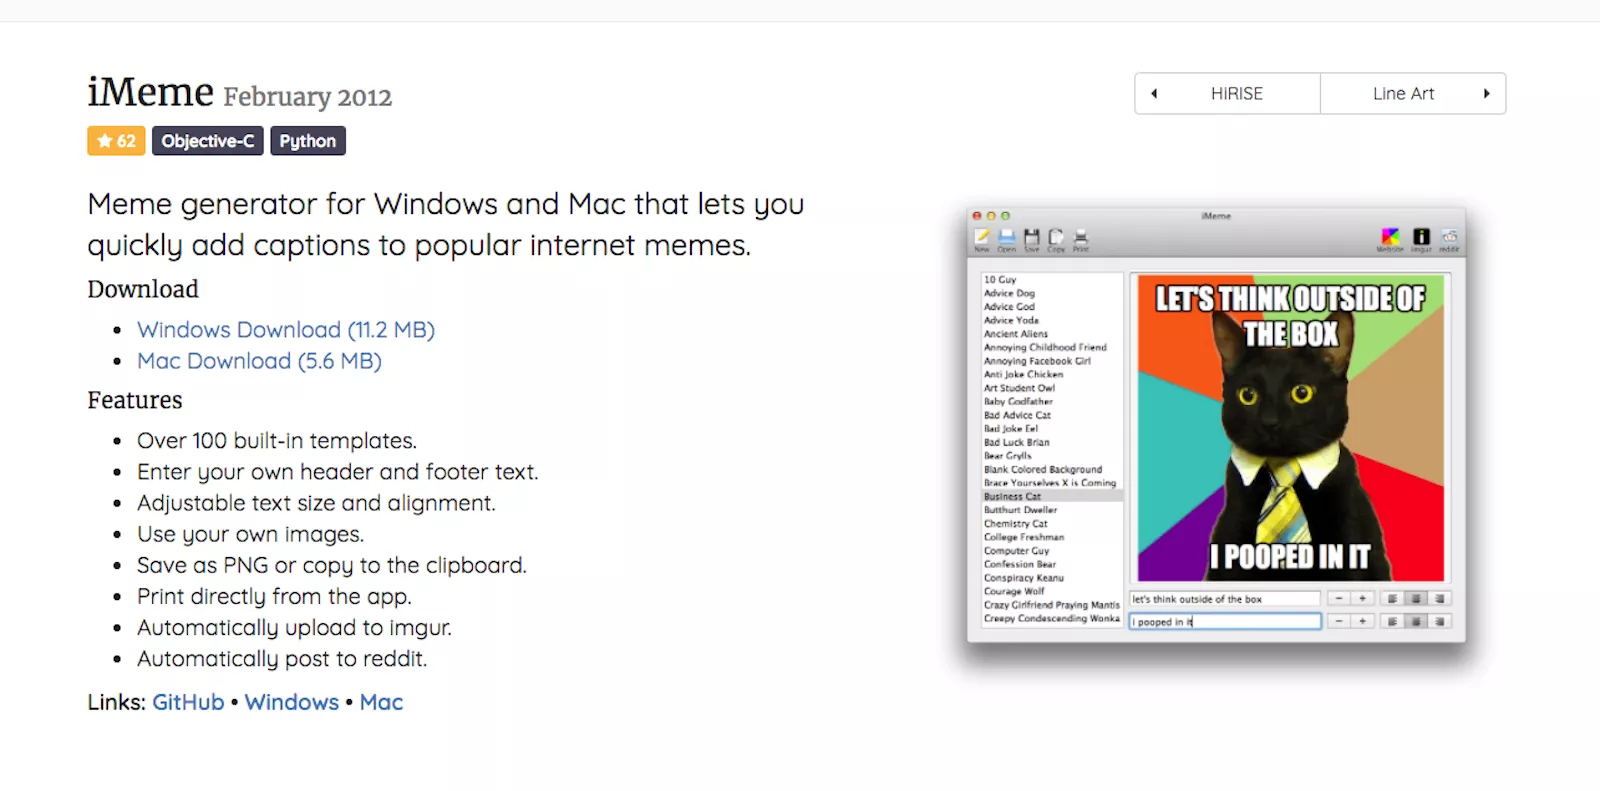This screenshot has height=791, width=1600.
Task: Go to the previous project HiRISE
Action: point(1228,94)
